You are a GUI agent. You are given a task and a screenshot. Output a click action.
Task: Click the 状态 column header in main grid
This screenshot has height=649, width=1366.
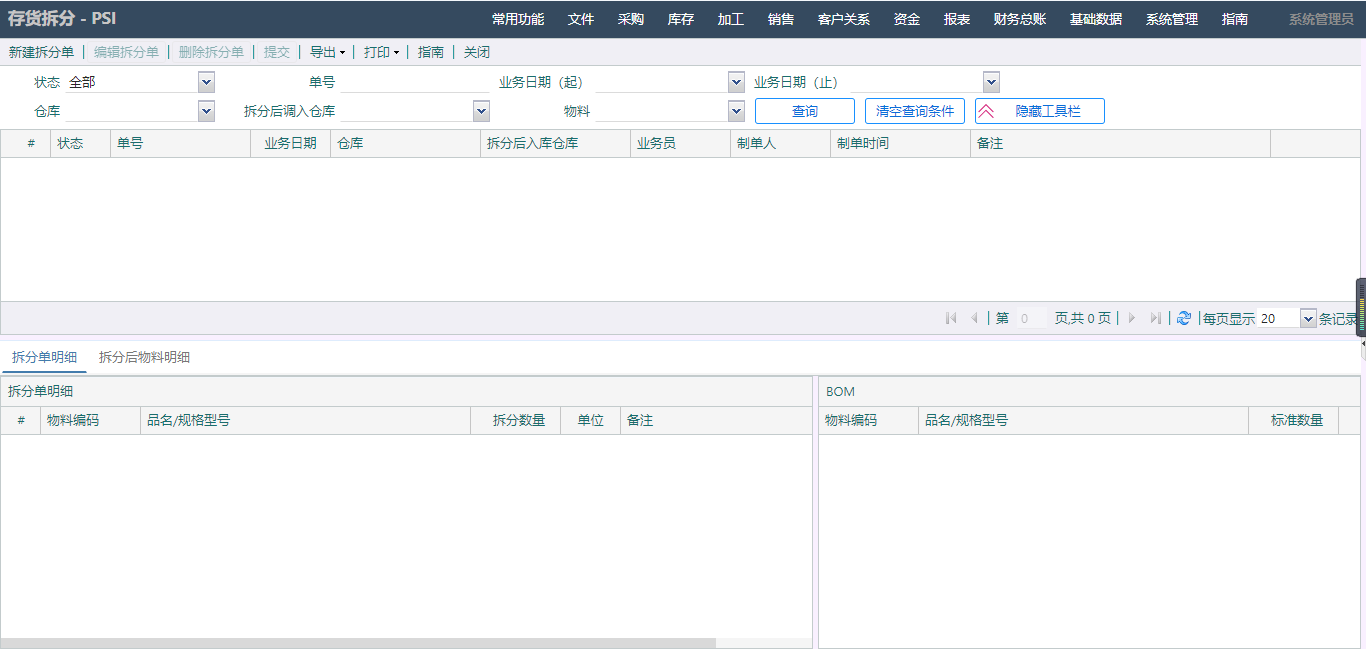point(80,143)
